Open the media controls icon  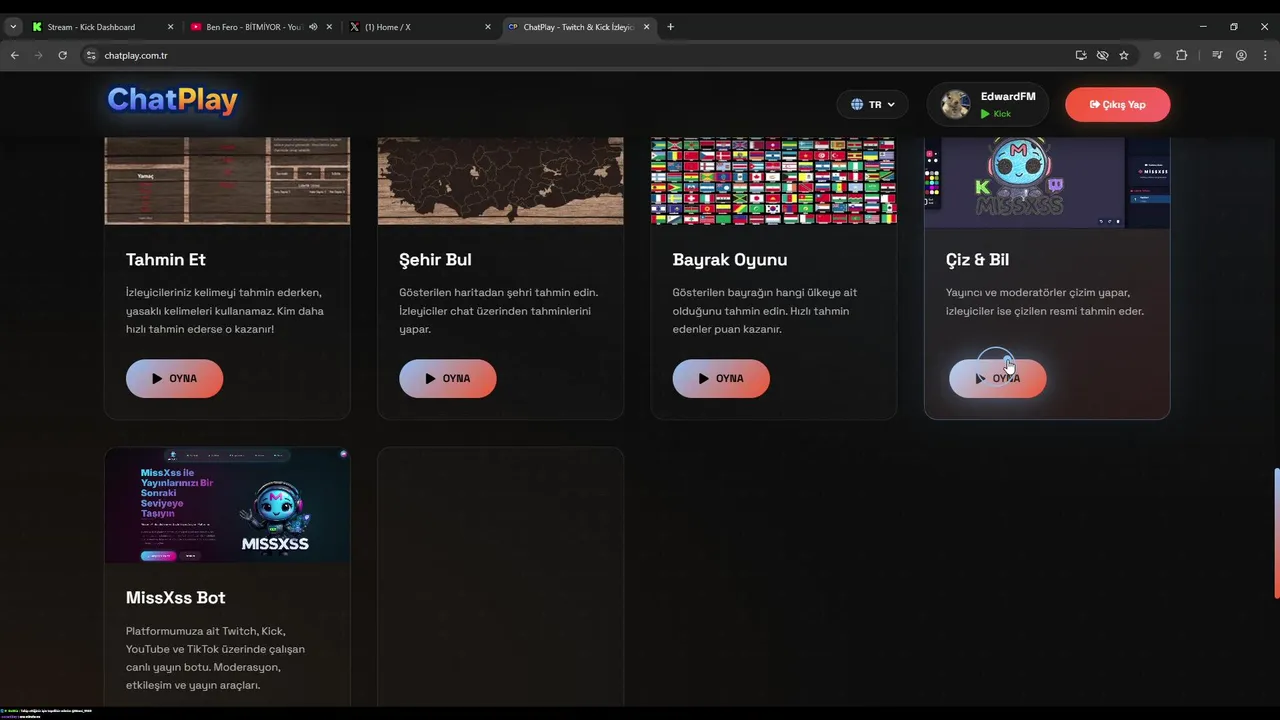[x=1217, y=55]
